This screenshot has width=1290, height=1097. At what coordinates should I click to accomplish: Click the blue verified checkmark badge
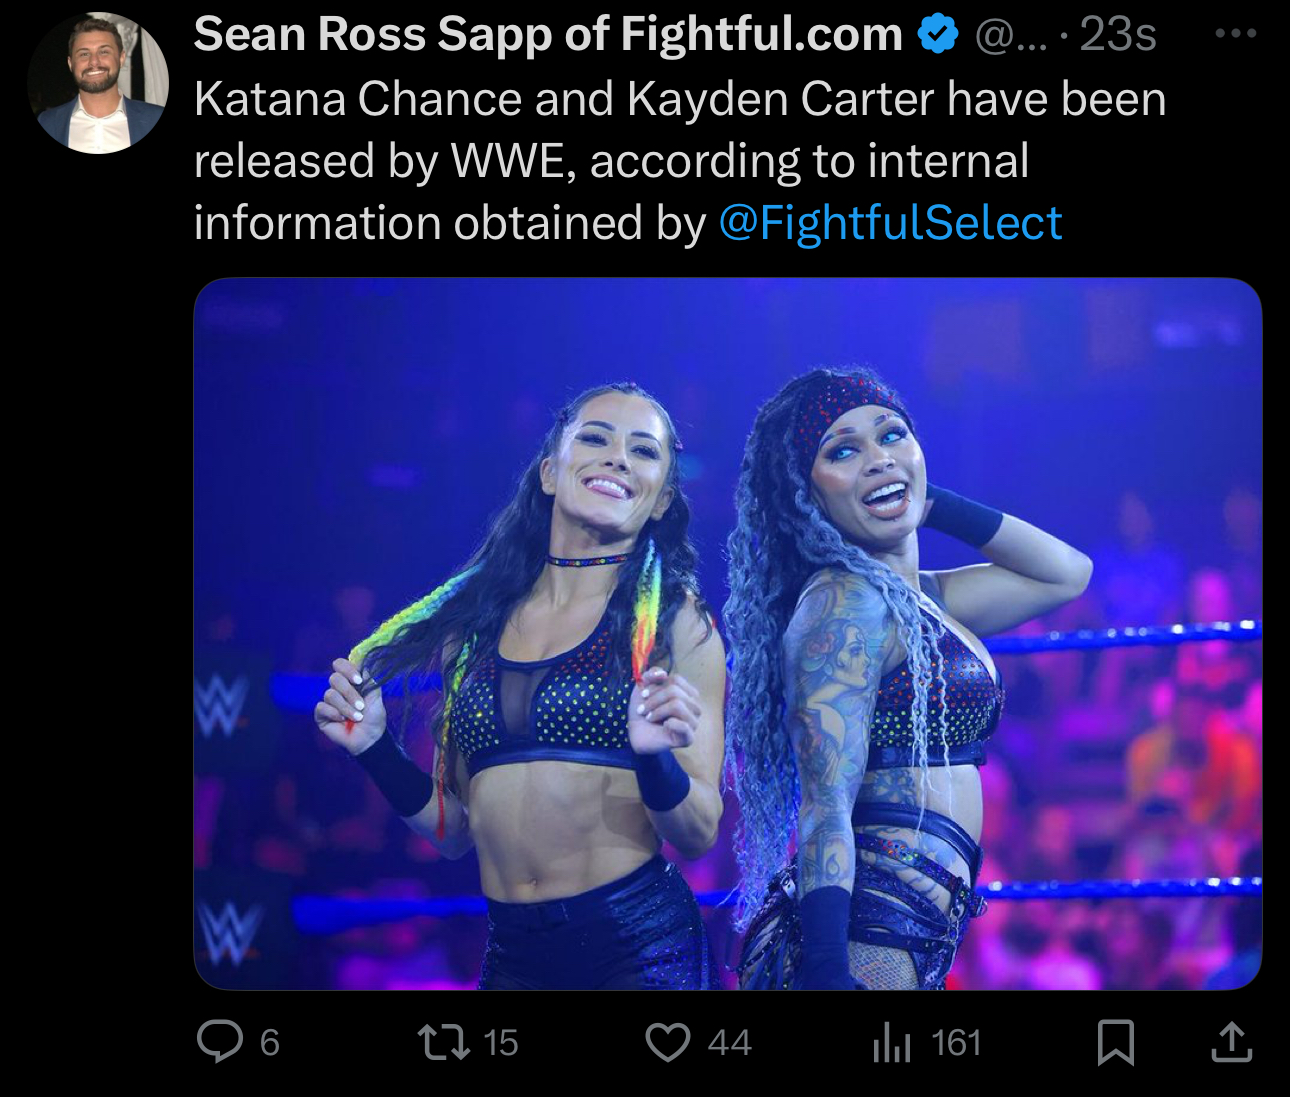point(938,35)
